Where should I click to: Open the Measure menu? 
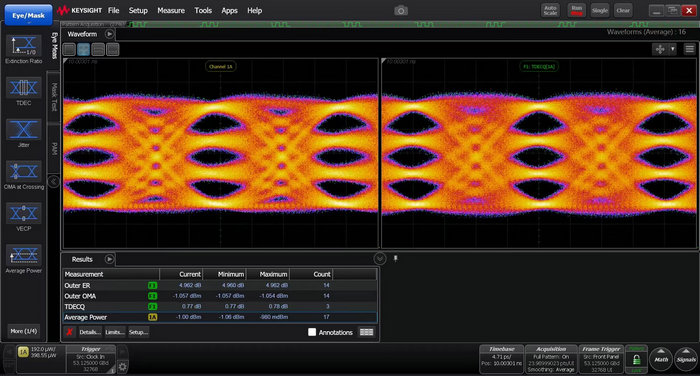point(171,10)
